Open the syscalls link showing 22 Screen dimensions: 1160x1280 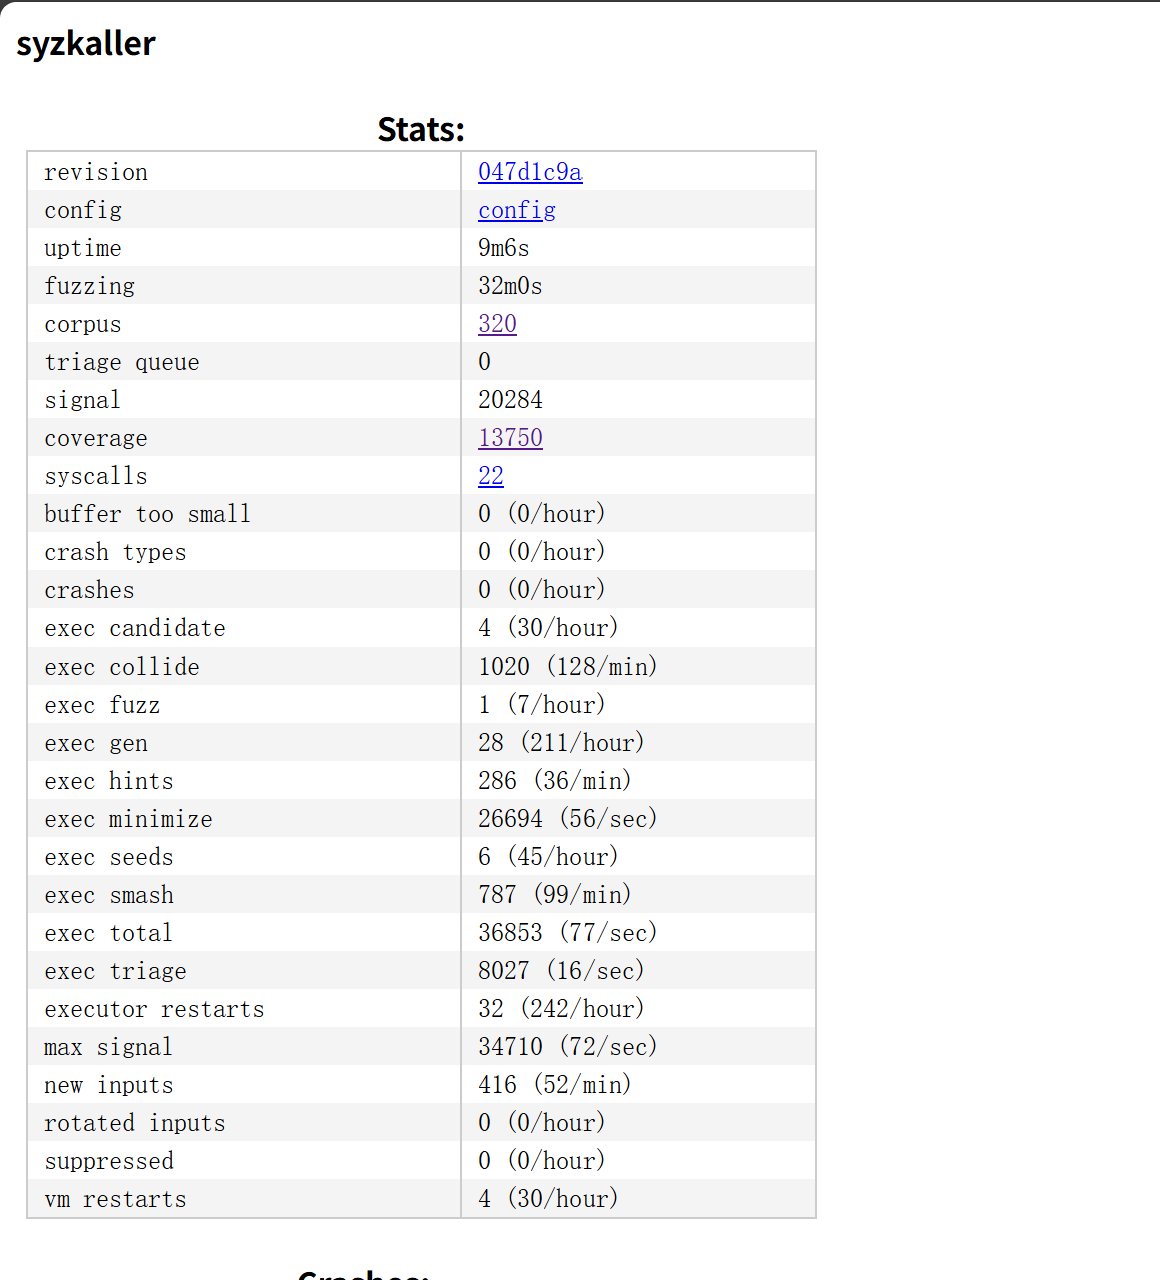tap(490, 476)
